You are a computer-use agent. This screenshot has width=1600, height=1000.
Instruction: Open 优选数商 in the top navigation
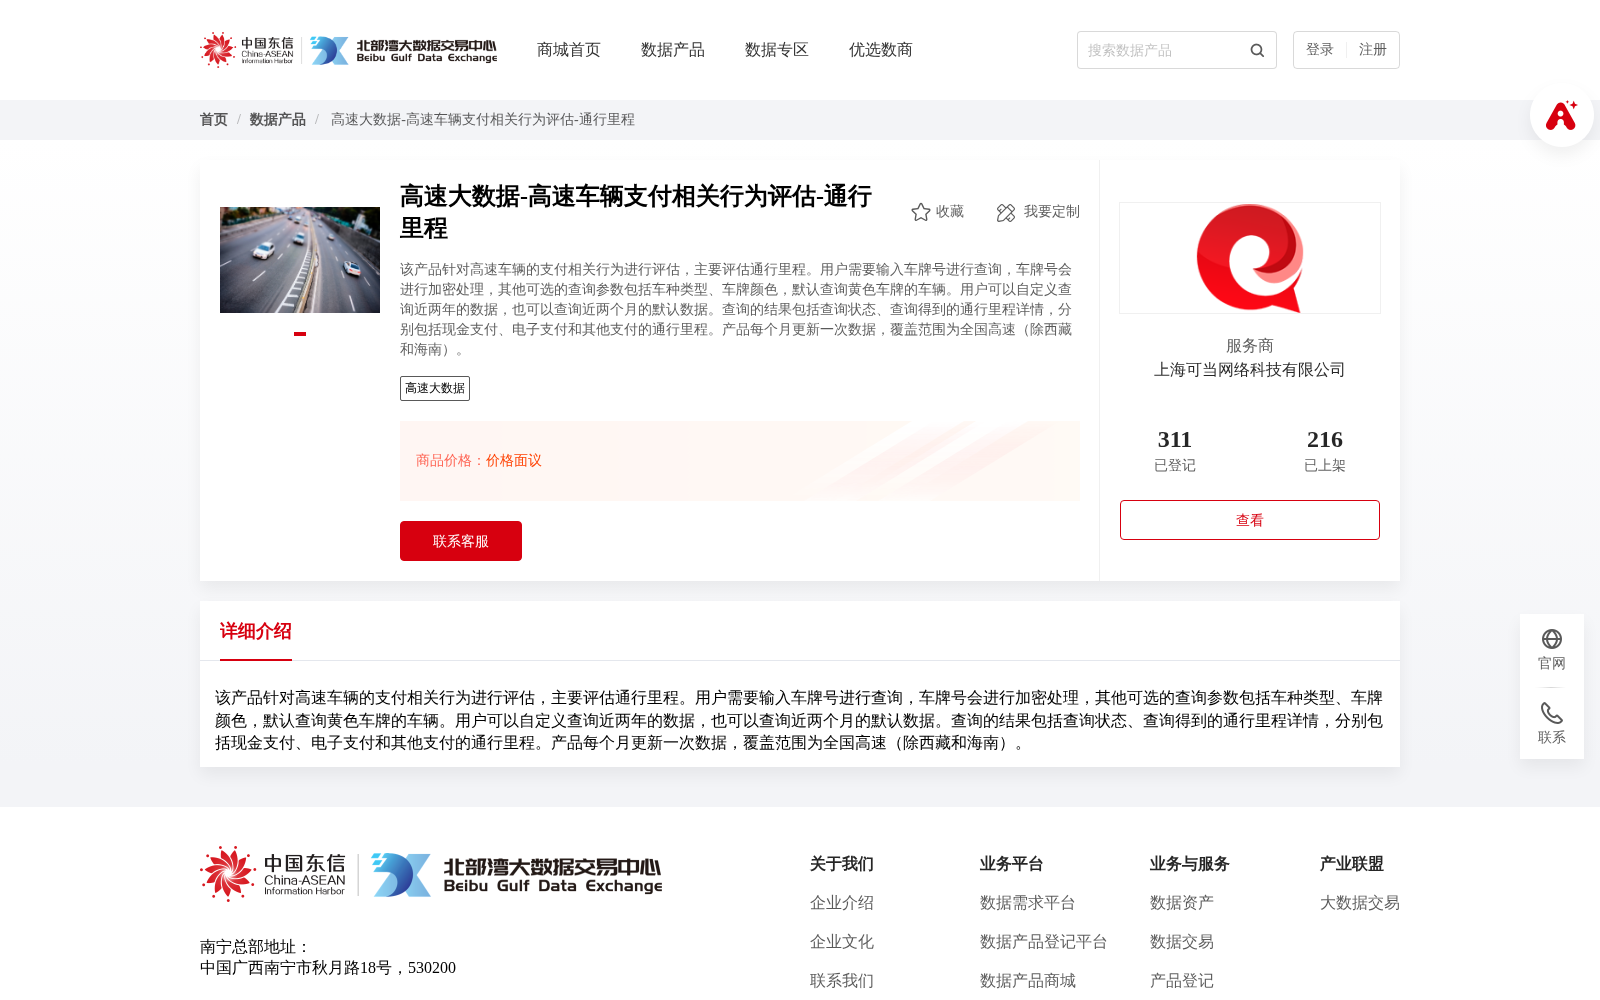tap(881, 50)
